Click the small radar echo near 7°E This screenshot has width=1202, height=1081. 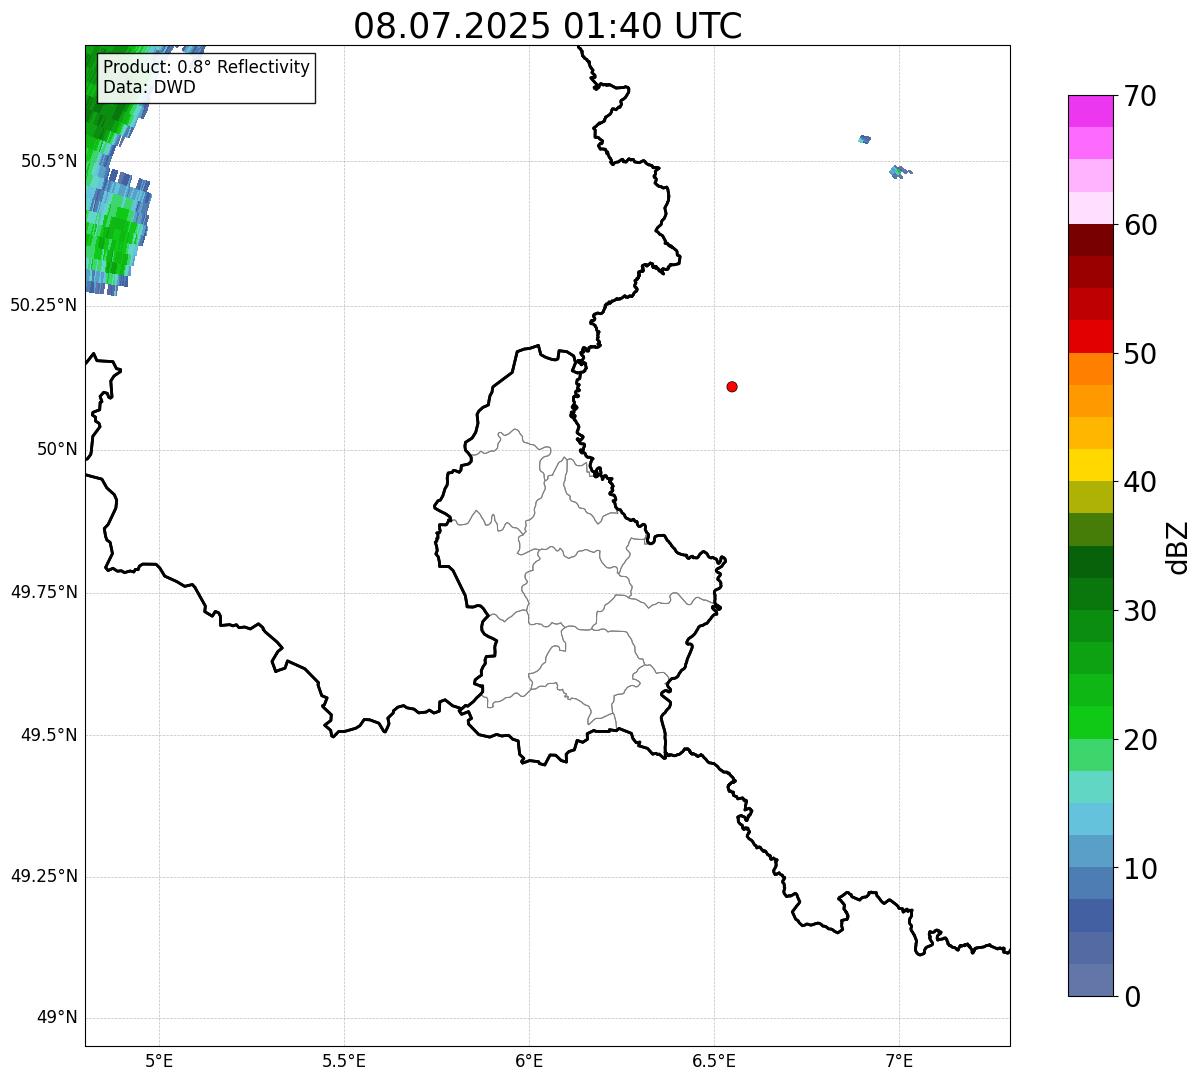pyautogui.click(x=898, y=172)
